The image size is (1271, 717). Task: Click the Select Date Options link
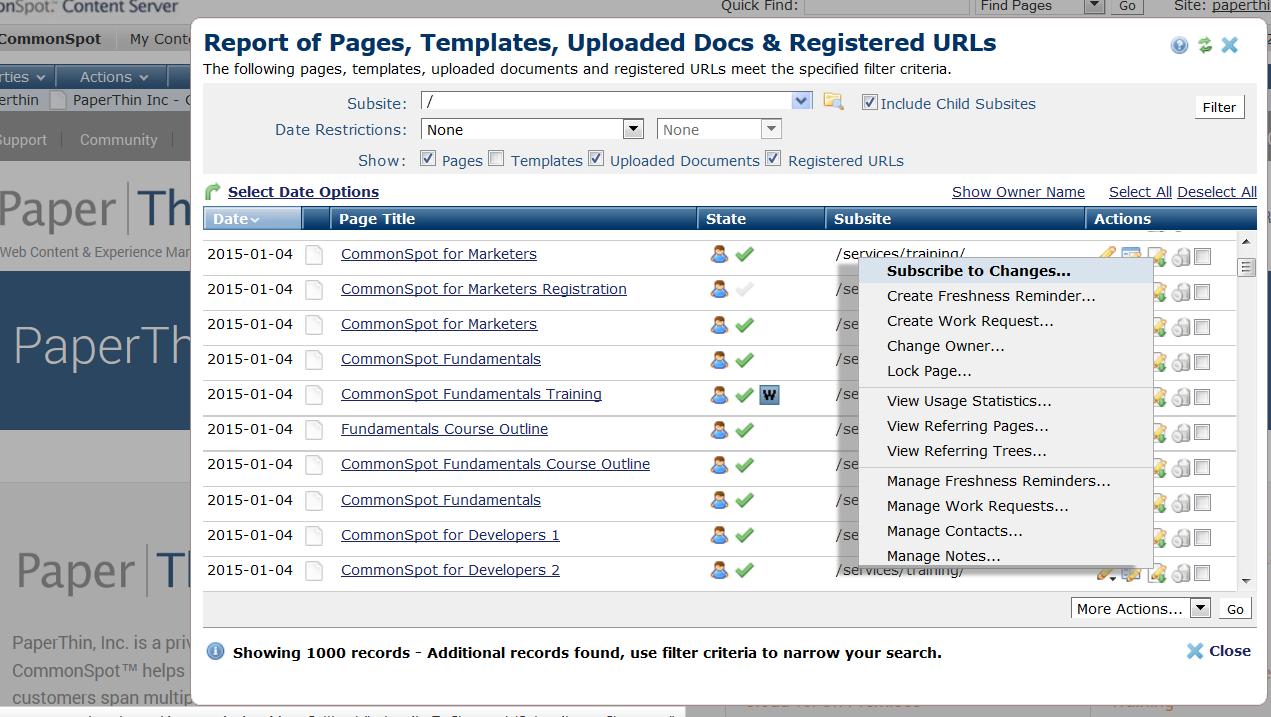[303, 192]
